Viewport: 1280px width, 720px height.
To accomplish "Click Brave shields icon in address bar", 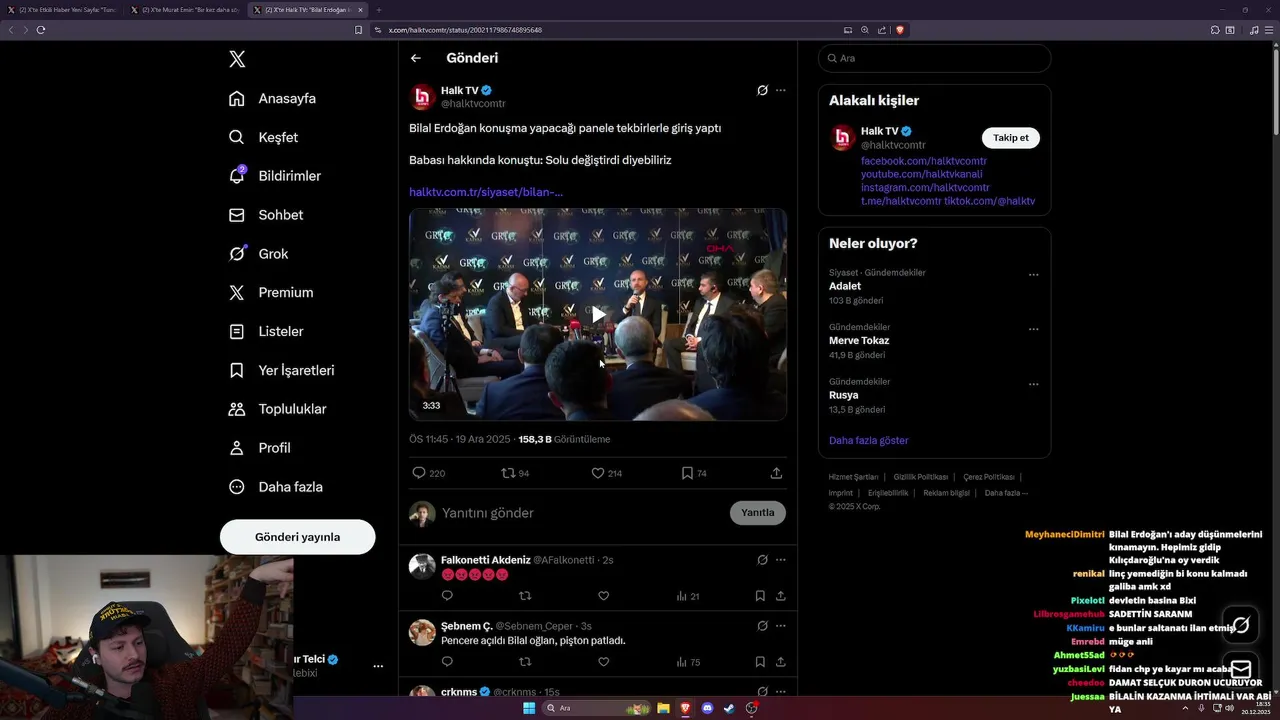I will pos(900,30).
